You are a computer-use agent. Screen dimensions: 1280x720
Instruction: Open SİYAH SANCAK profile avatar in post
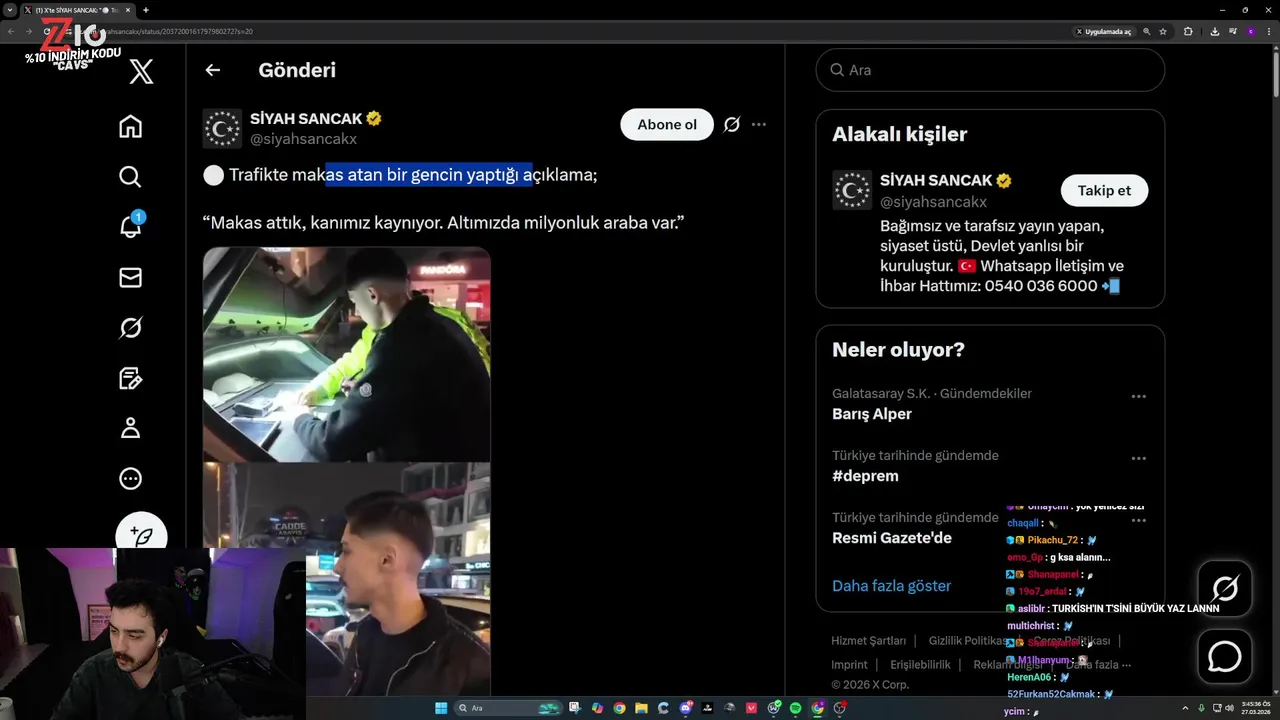point(222,128)
